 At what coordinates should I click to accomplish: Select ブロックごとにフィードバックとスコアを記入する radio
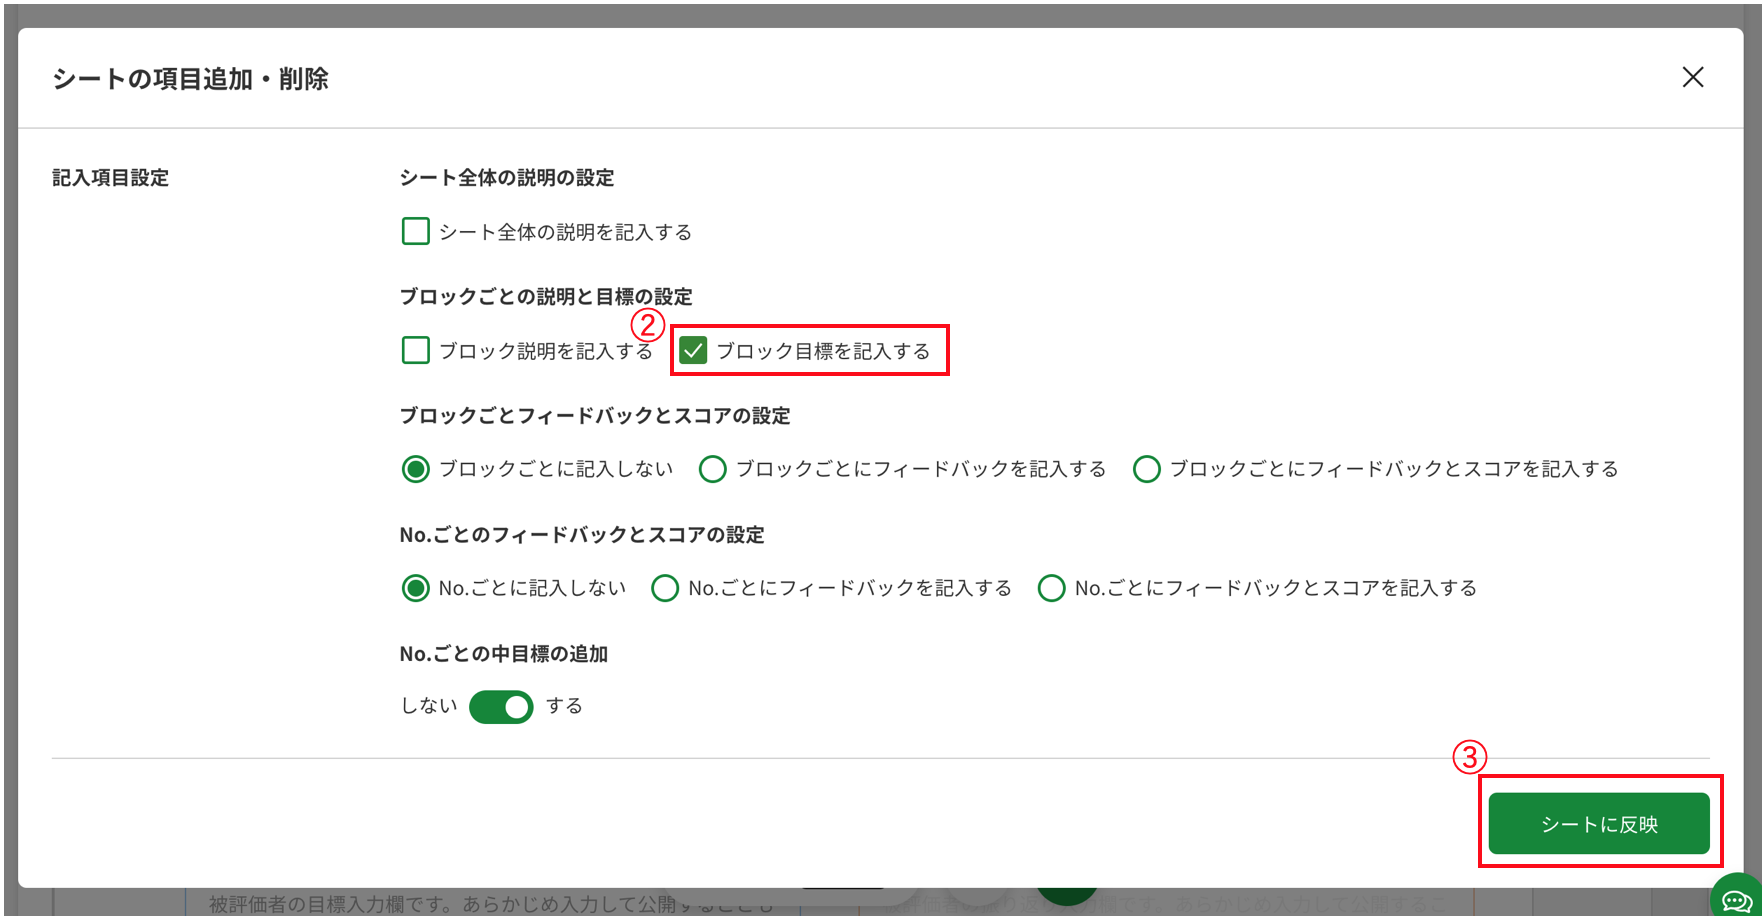[x=1146, y=469]
